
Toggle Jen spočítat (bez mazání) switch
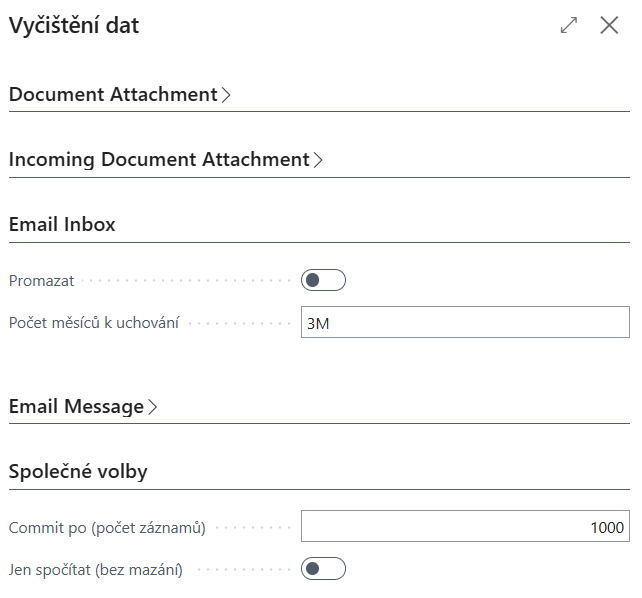tap(323, 569)
